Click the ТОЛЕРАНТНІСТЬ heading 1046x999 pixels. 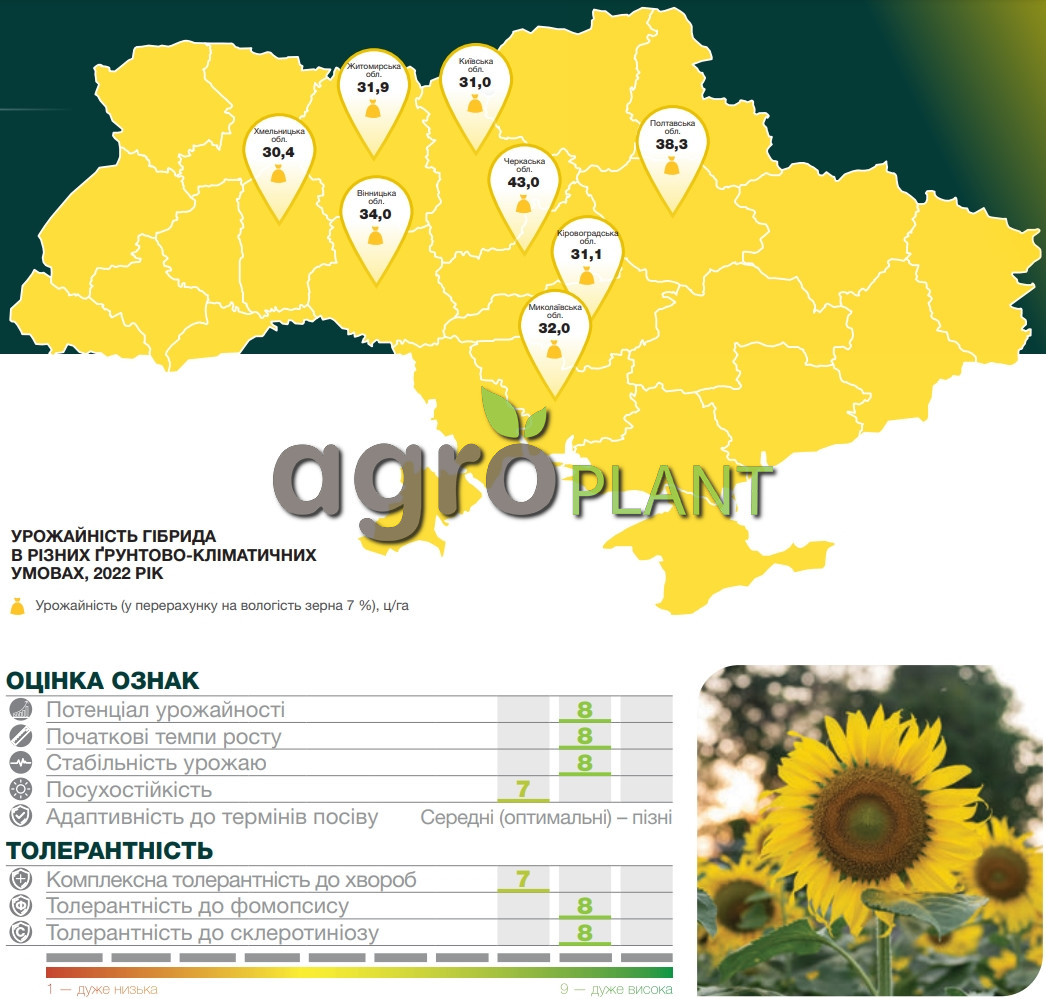[x=109, y=851]
